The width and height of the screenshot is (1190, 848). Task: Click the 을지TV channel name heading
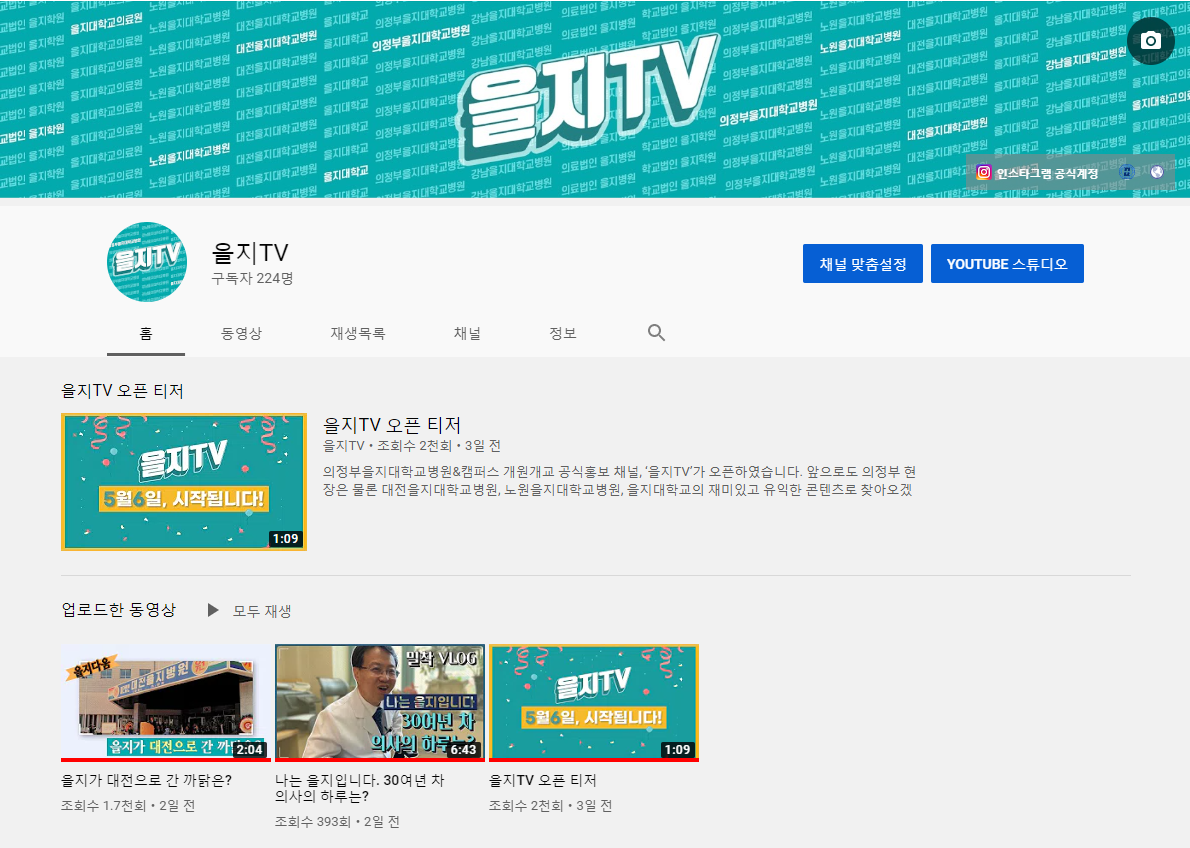(250, 253)
